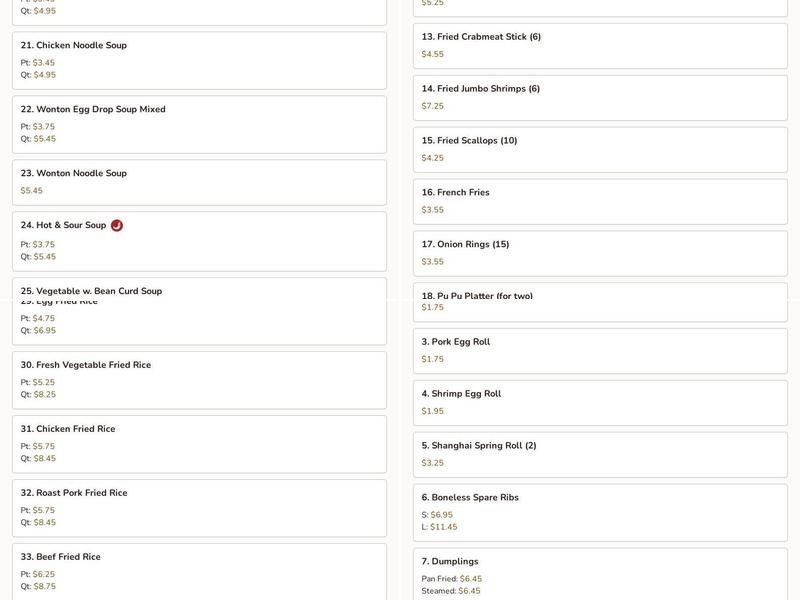Image resolution: width=800 pixels, height=600 pixels.
Task: Select Chicken Noodle Soup menu item
Action: pyautogui.click(x=199, y=60)
